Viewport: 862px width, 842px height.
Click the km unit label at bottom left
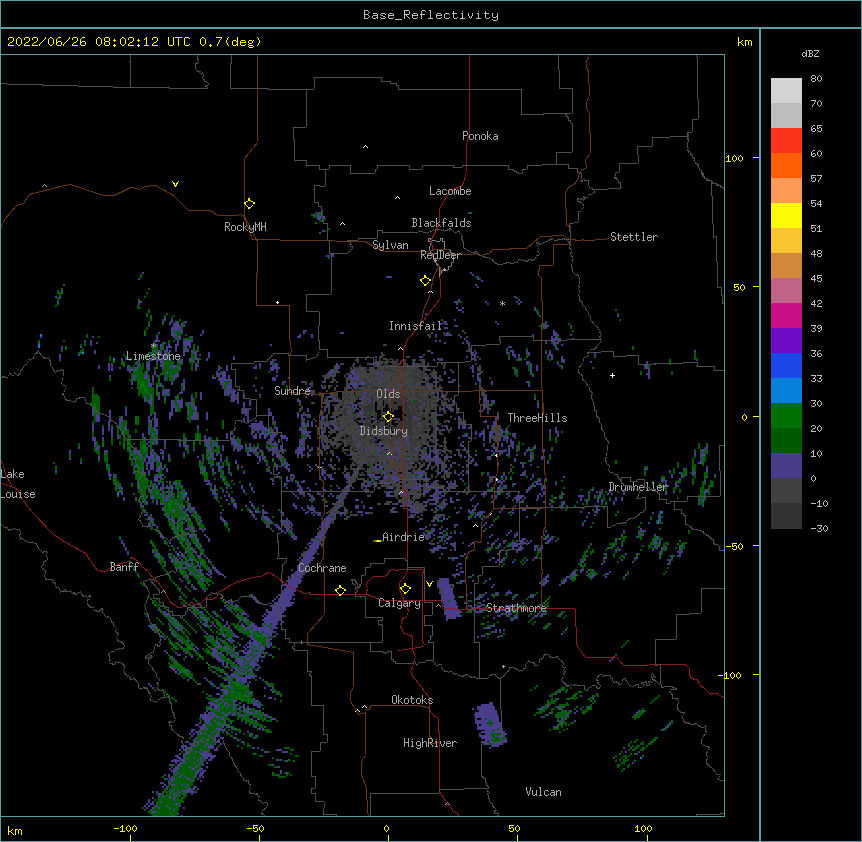[x=15, y=830]
